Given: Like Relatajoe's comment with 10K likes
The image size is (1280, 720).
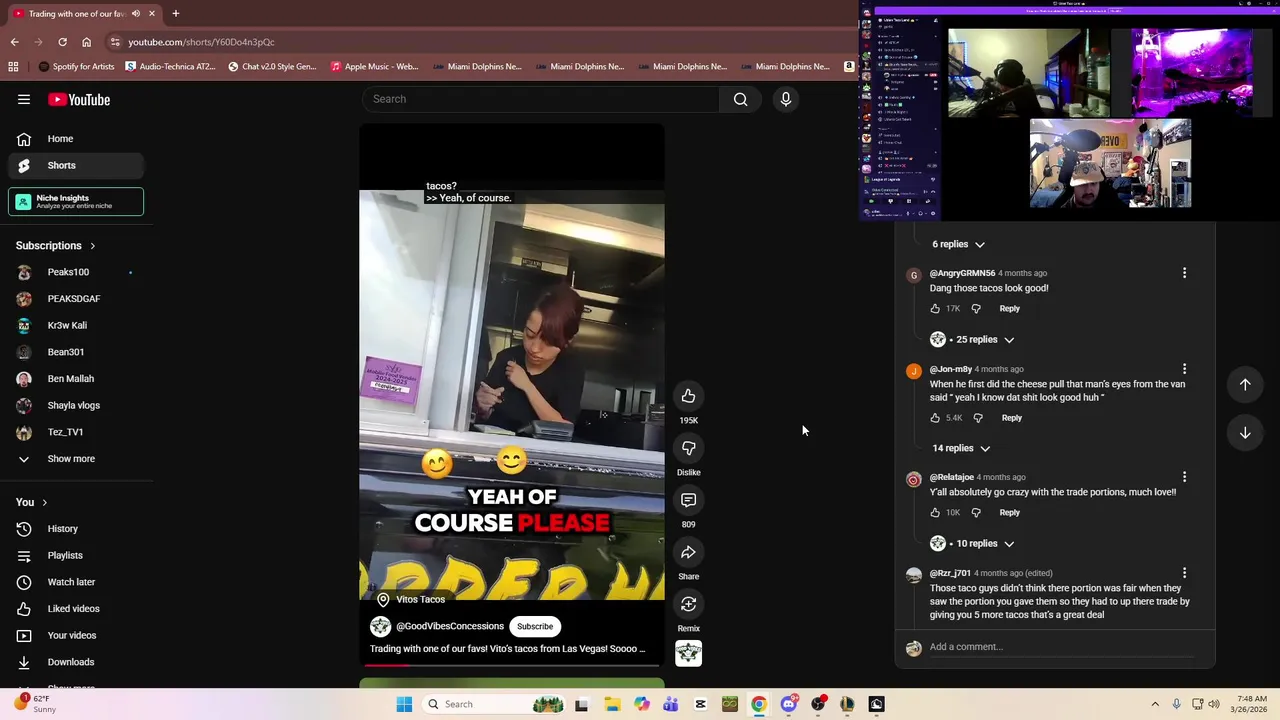Looking at the screenshot, I should tap(935, 513).
